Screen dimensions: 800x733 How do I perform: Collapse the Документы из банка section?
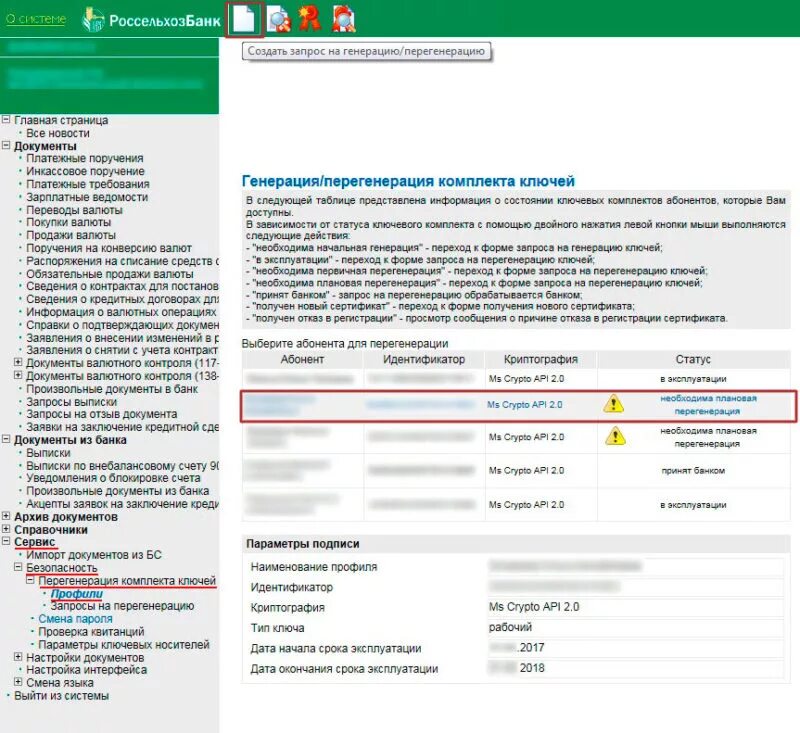coord(6,439)
